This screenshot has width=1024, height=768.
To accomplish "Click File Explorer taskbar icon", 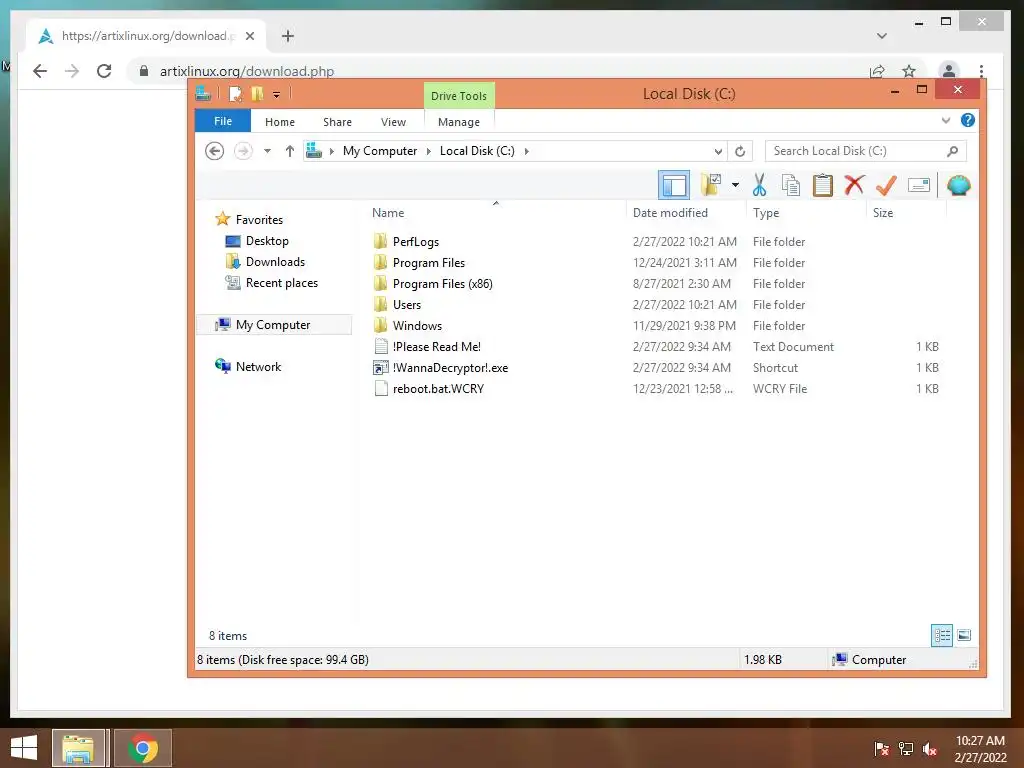I will (78, 748).
